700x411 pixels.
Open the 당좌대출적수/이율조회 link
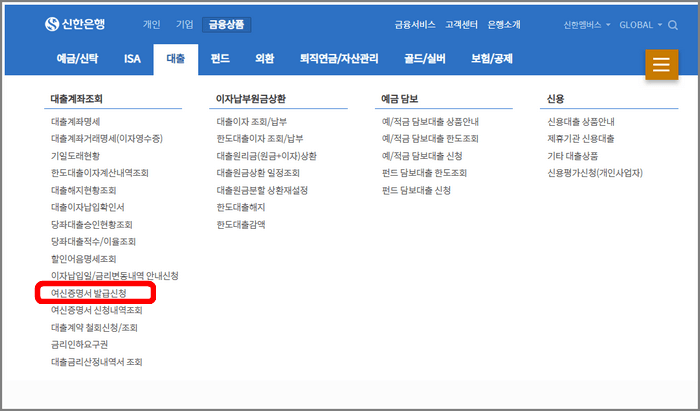point(93,242)
